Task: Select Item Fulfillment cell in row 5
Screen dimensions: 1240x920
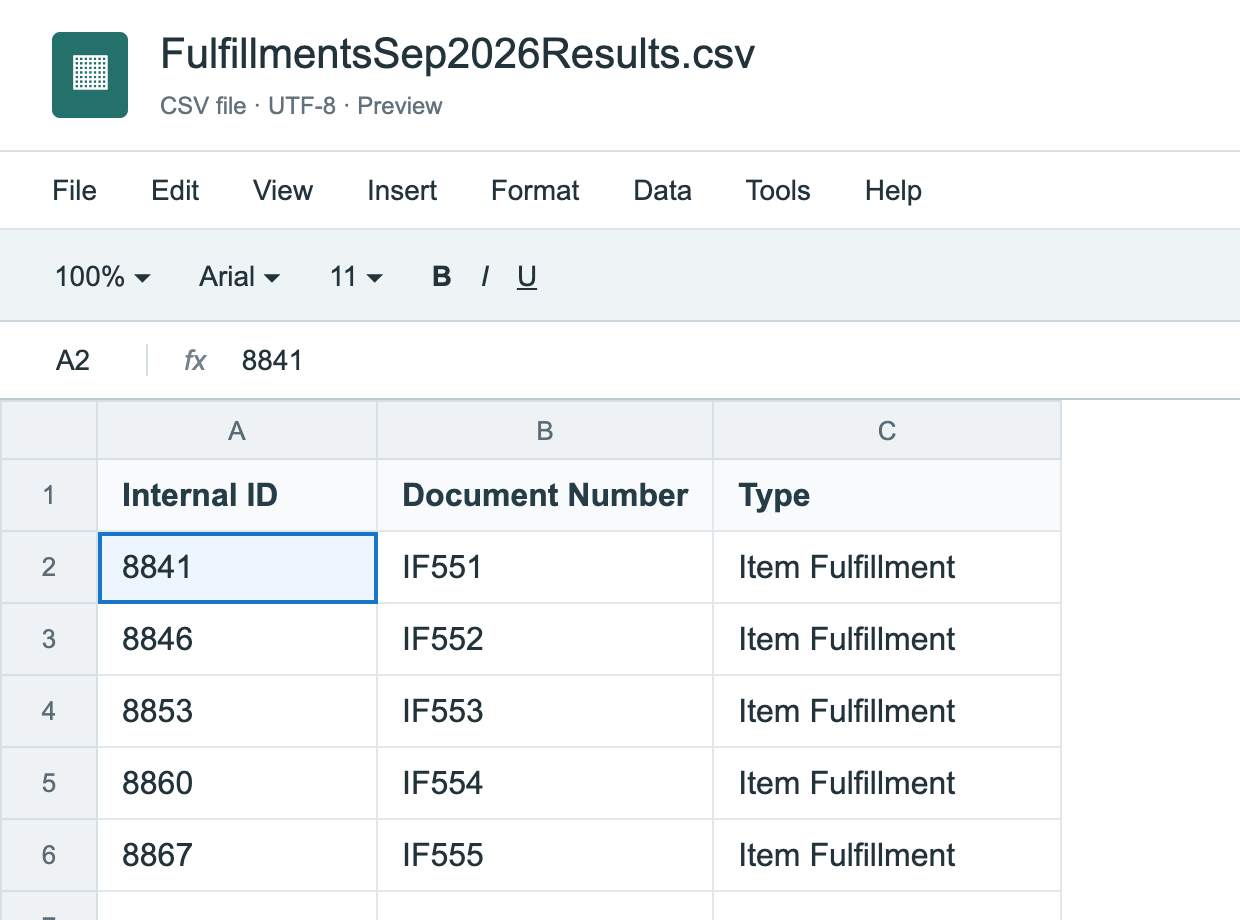Action: coord(887,783)
